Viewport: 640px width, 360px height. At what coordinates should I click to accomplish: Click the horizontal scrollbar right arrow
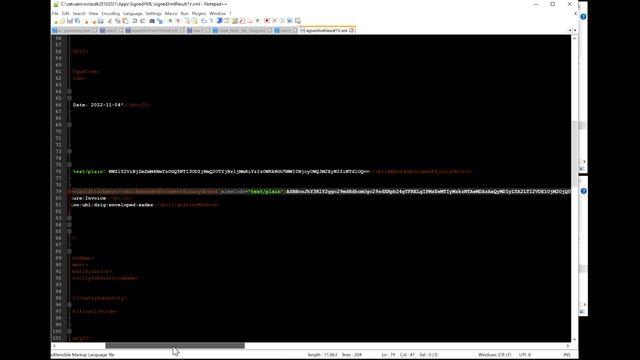coord(568,346)
